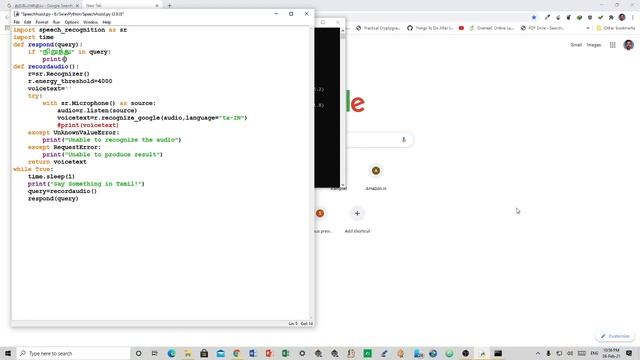Open the command prompt icon on taskbar
Screen dimensions: 640x360
498,353
